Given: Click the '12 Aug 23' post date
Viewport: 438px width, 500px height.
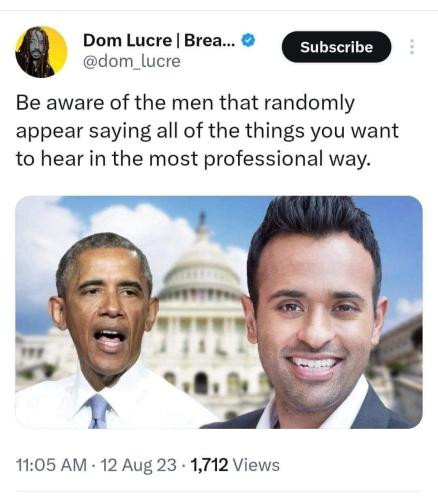Looking at the screenshot, I should click(138, 465).
